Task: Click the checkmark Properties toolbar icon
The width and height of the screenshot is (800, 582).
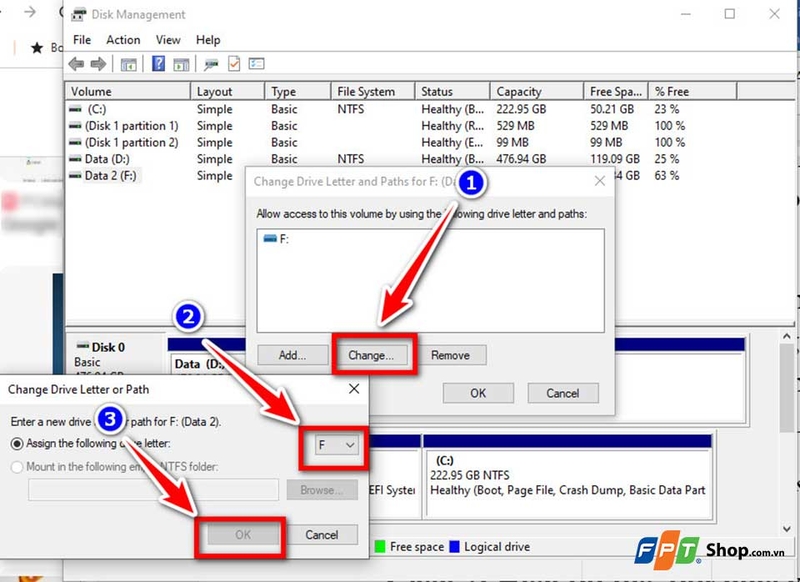Action: 234,64
